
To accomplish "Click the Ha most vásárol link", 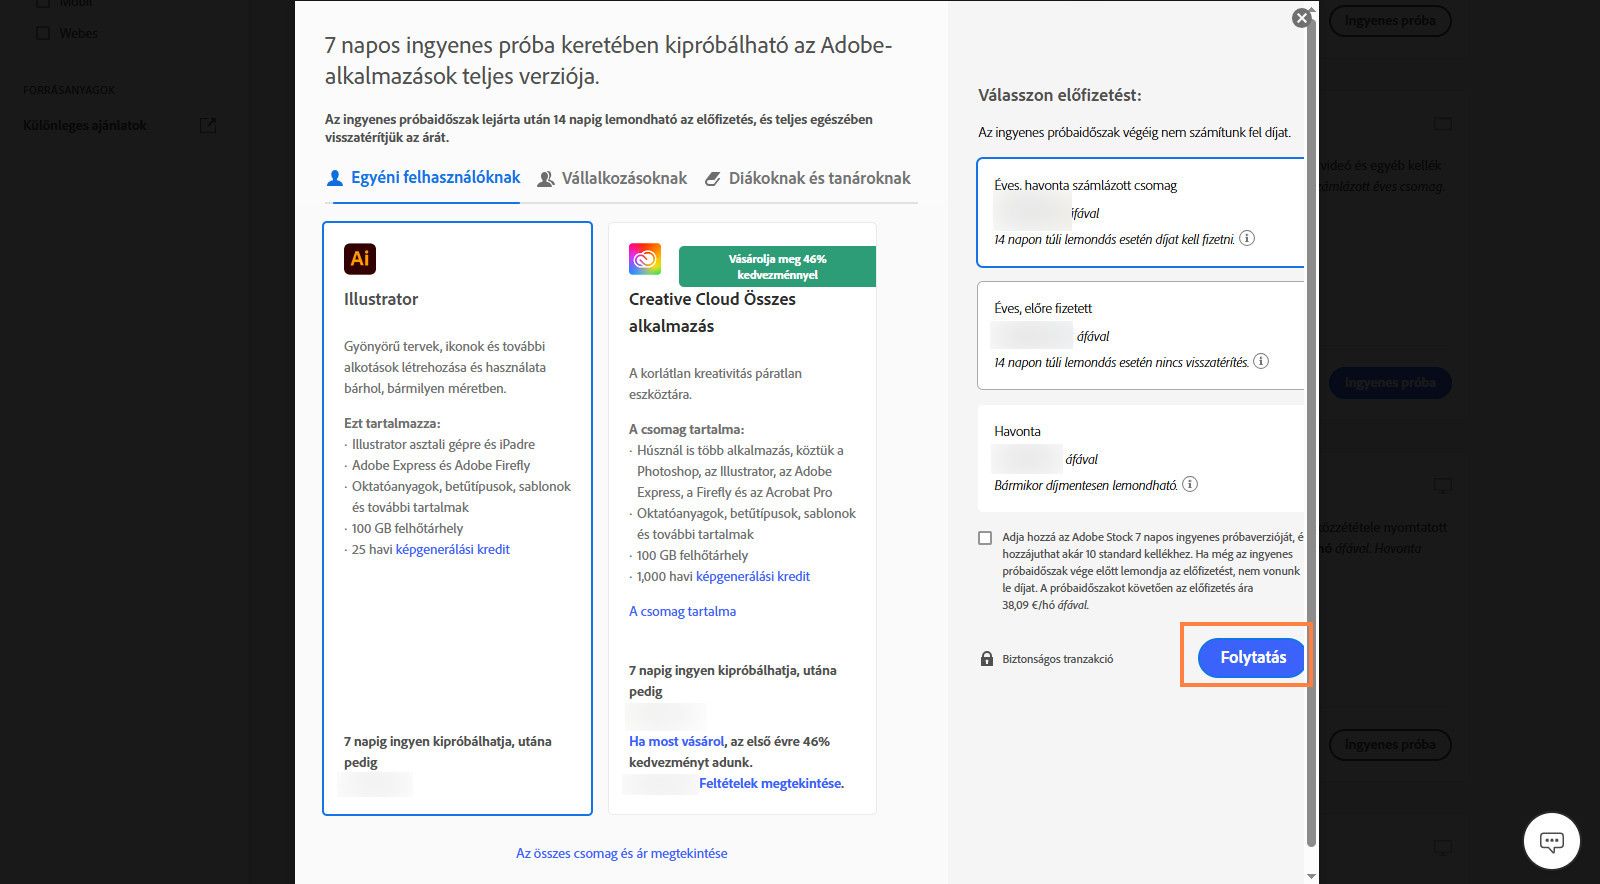I will coord(676,741).
